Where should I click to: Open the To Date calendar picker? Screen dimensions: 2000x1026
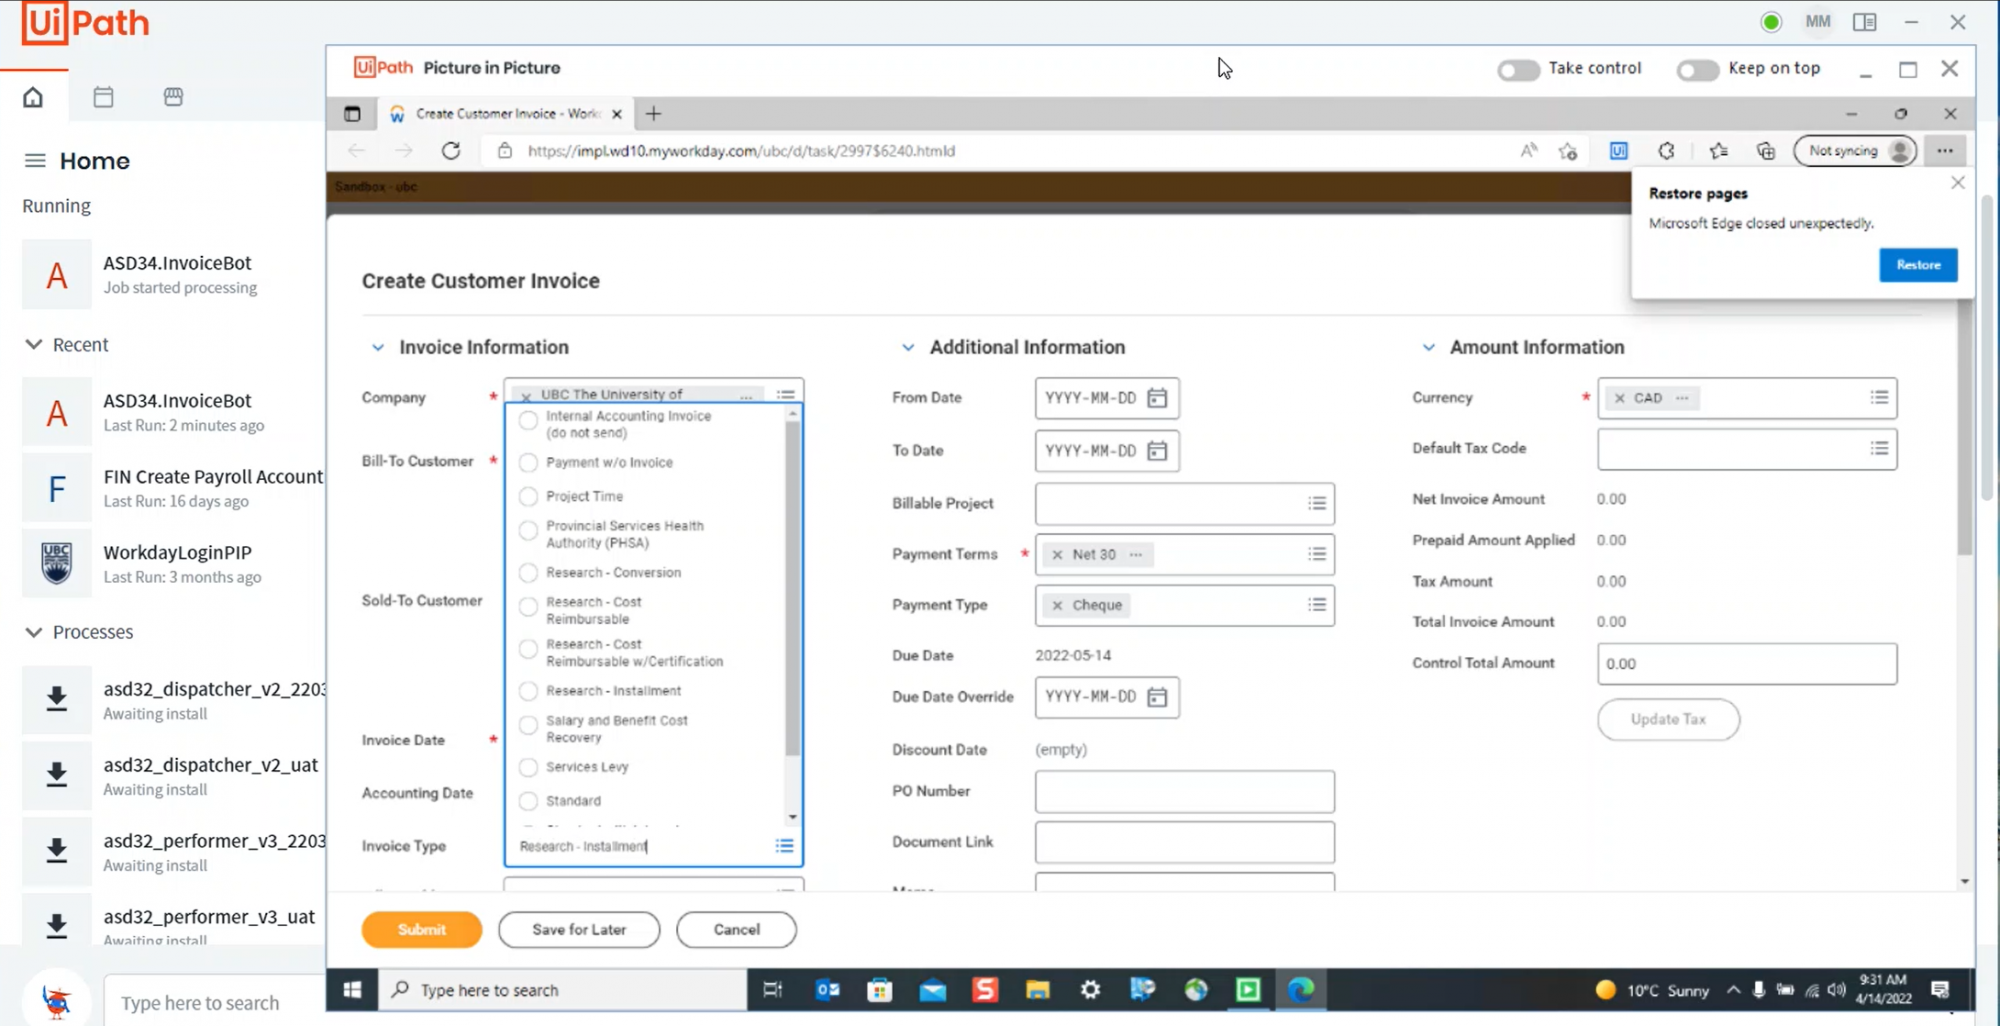pyautogui.click(x=1157, y=451)
